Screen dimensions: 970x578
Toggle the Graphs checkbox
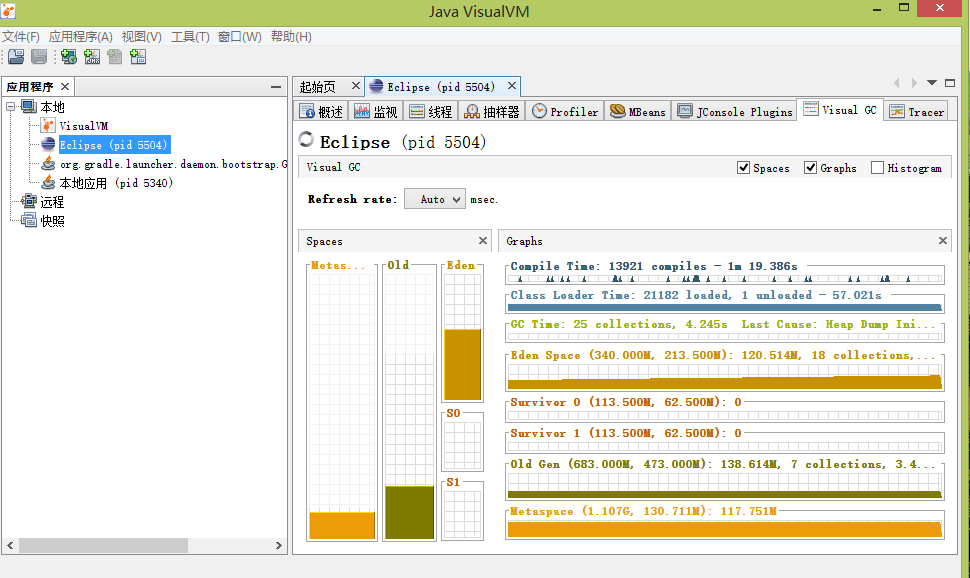point(810,168)
